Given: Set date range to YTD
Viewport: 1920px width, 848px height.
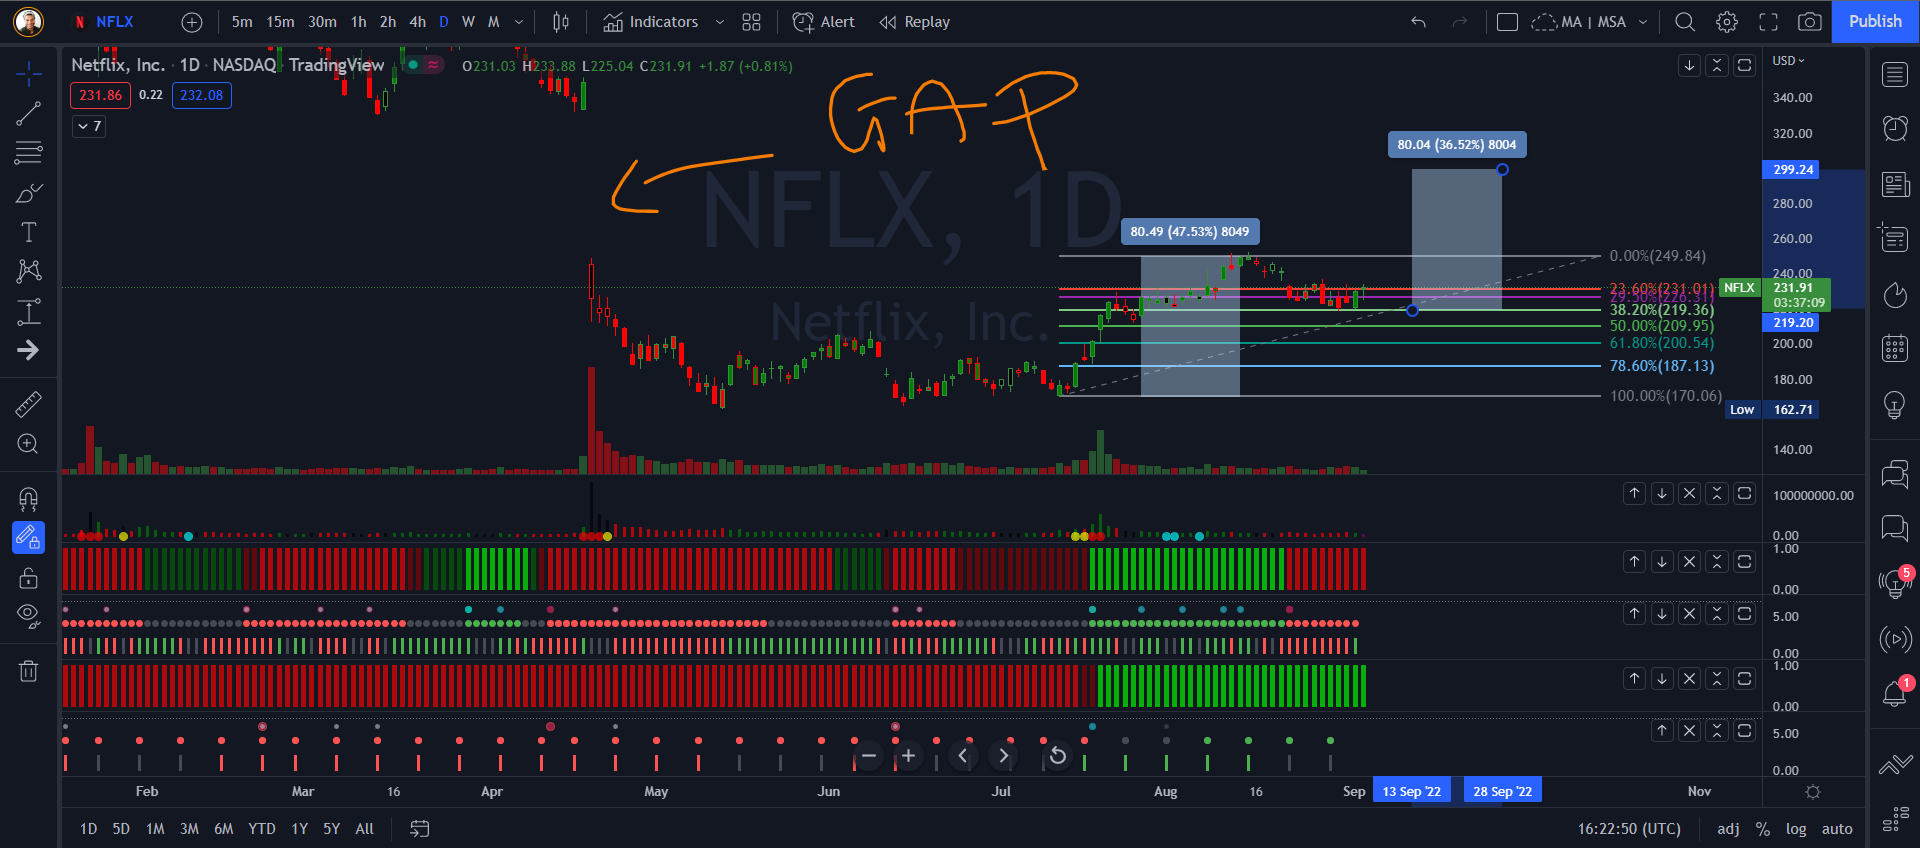Looking at the screenshot, I should pyautogui.click(x=262, y=829).
